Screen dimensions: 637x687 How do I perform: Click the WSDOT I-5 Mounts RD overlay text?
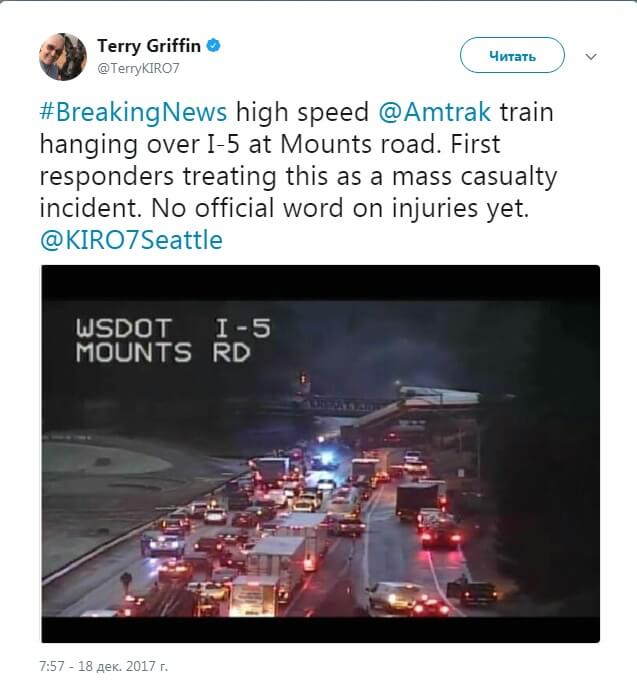coord(173,341)
